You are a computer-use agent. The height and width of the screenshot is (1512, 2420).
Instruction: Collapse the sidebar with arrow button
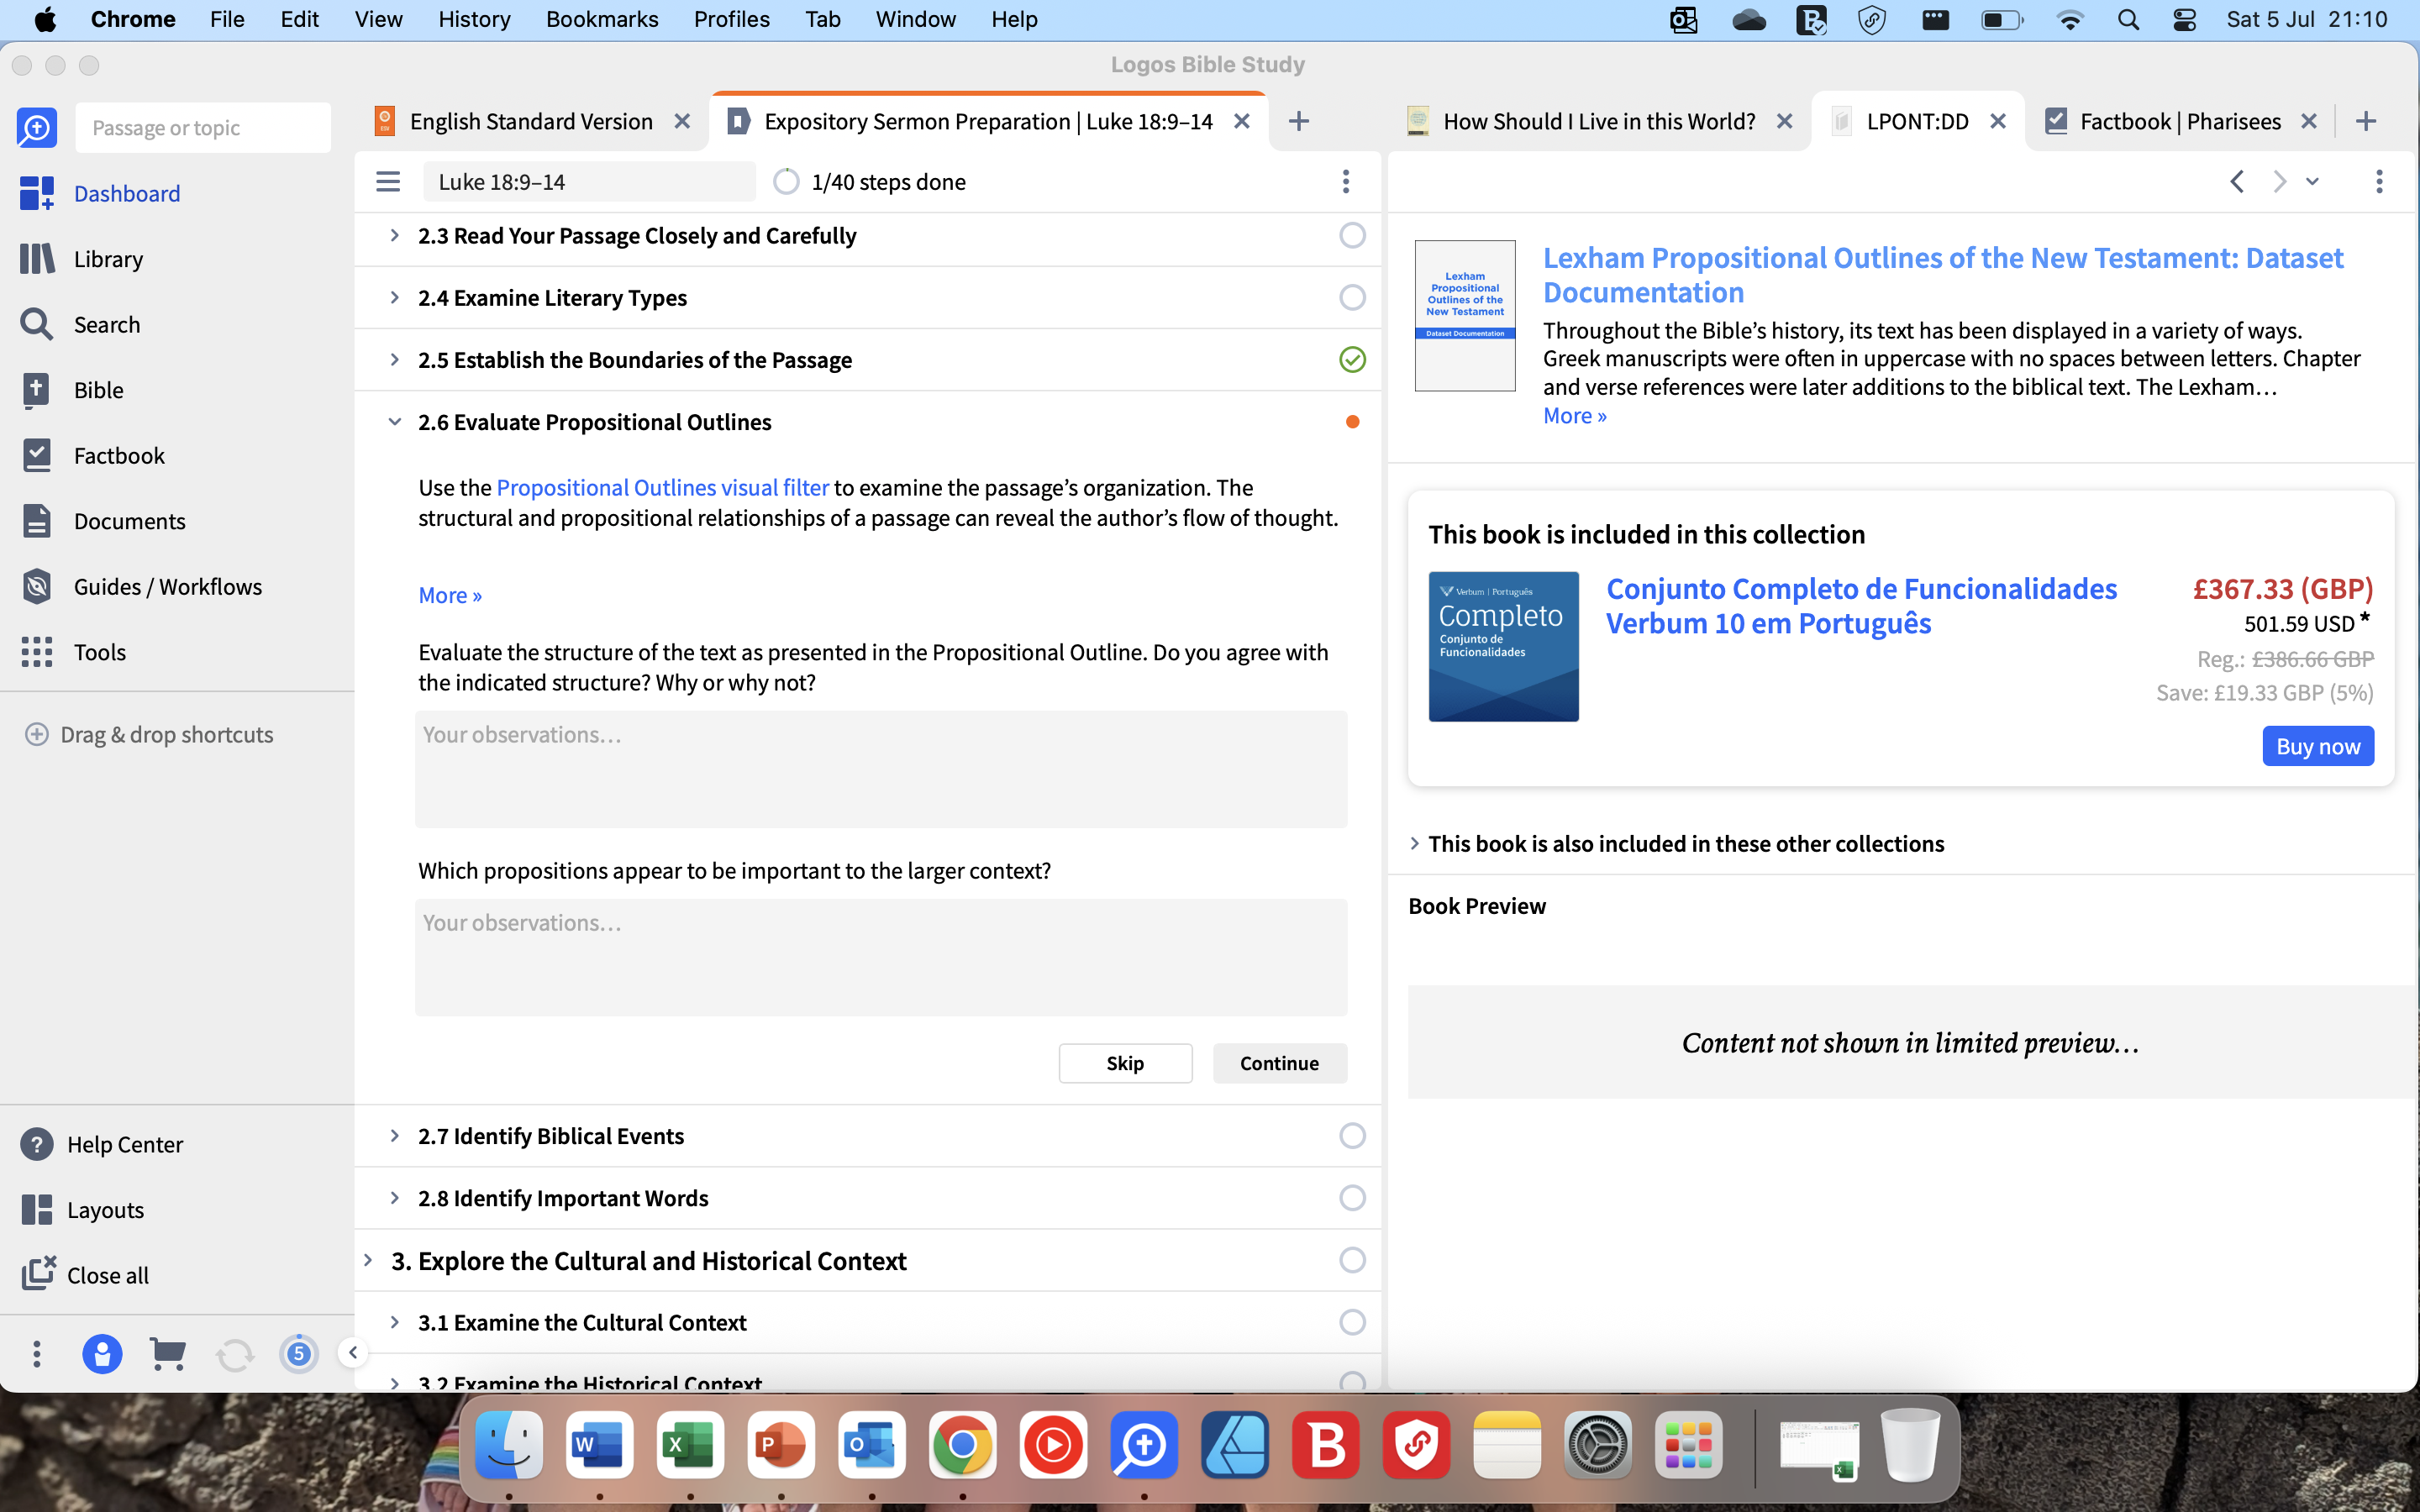(352, 1353)
